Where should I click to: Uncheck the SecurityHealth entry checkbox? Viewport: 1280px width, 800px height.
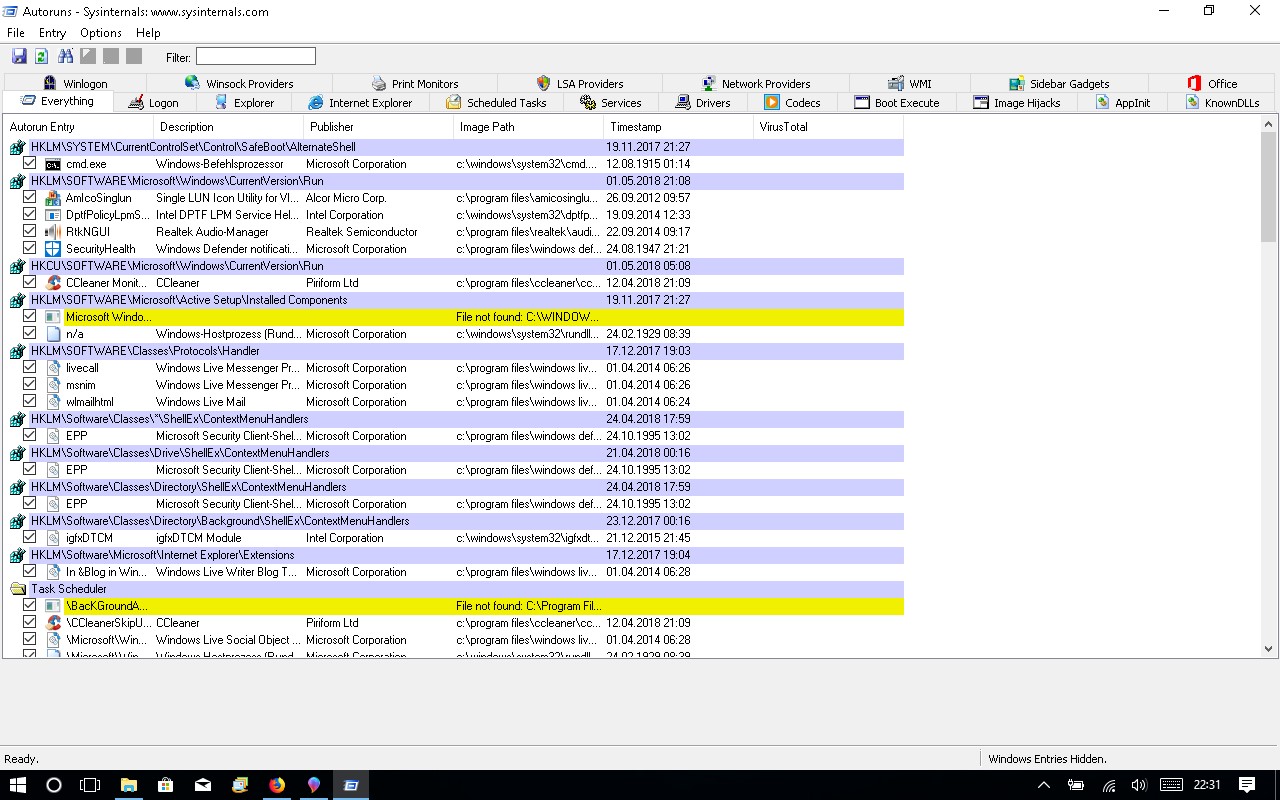[29, 248]
